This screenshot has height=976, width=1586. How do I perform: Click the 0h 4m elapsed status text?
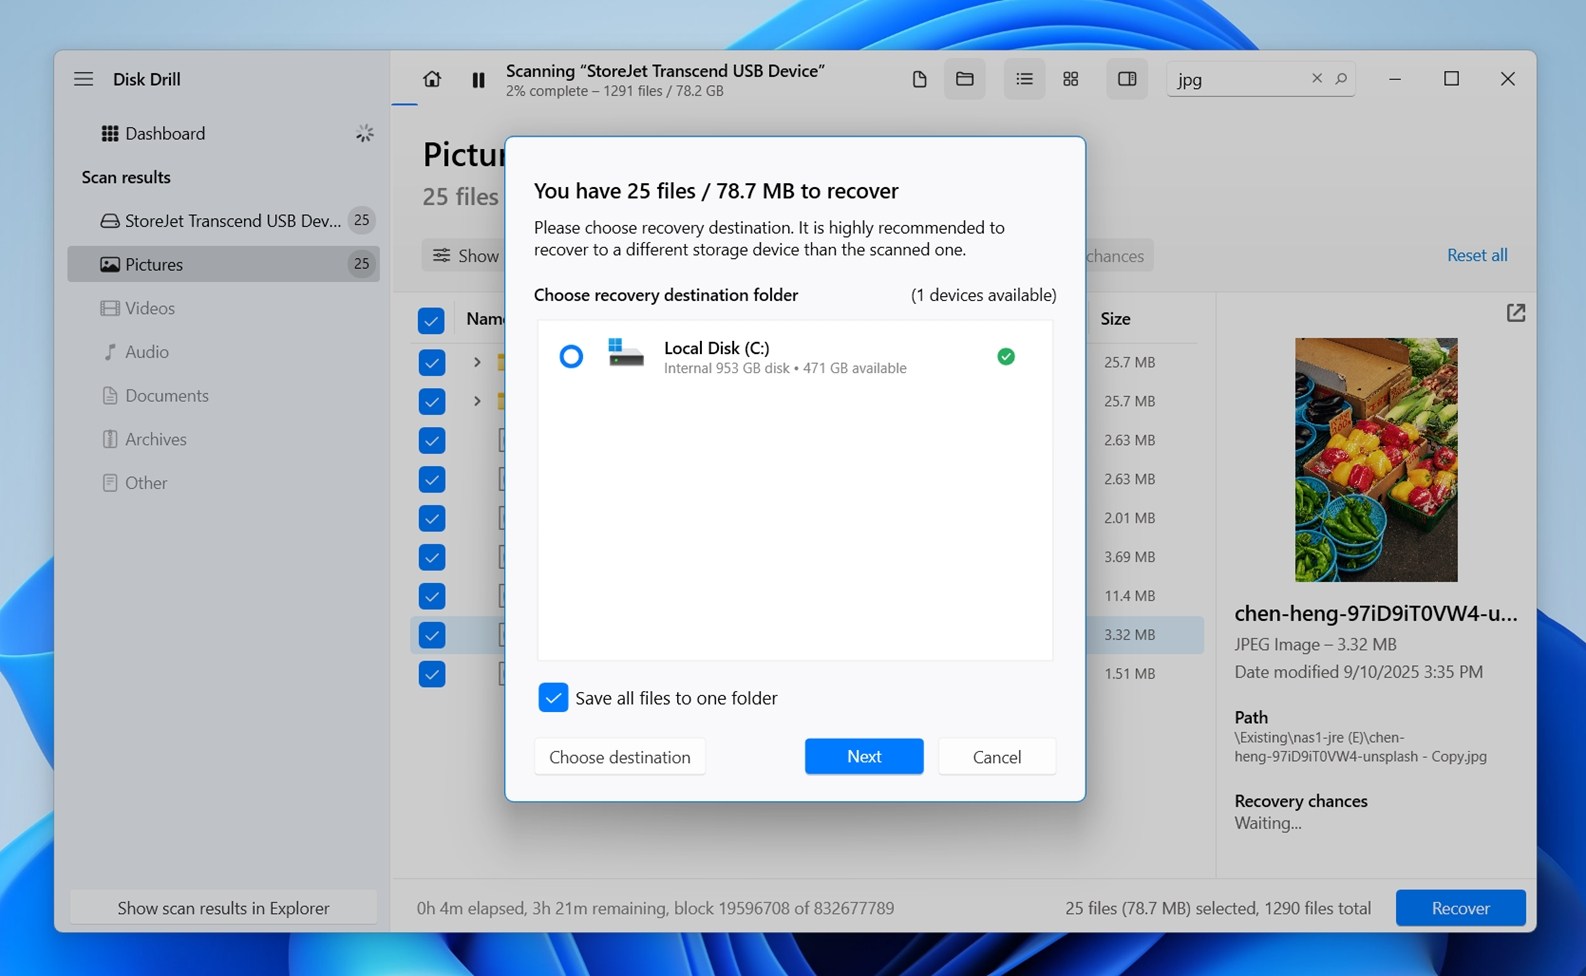(655, 908)
